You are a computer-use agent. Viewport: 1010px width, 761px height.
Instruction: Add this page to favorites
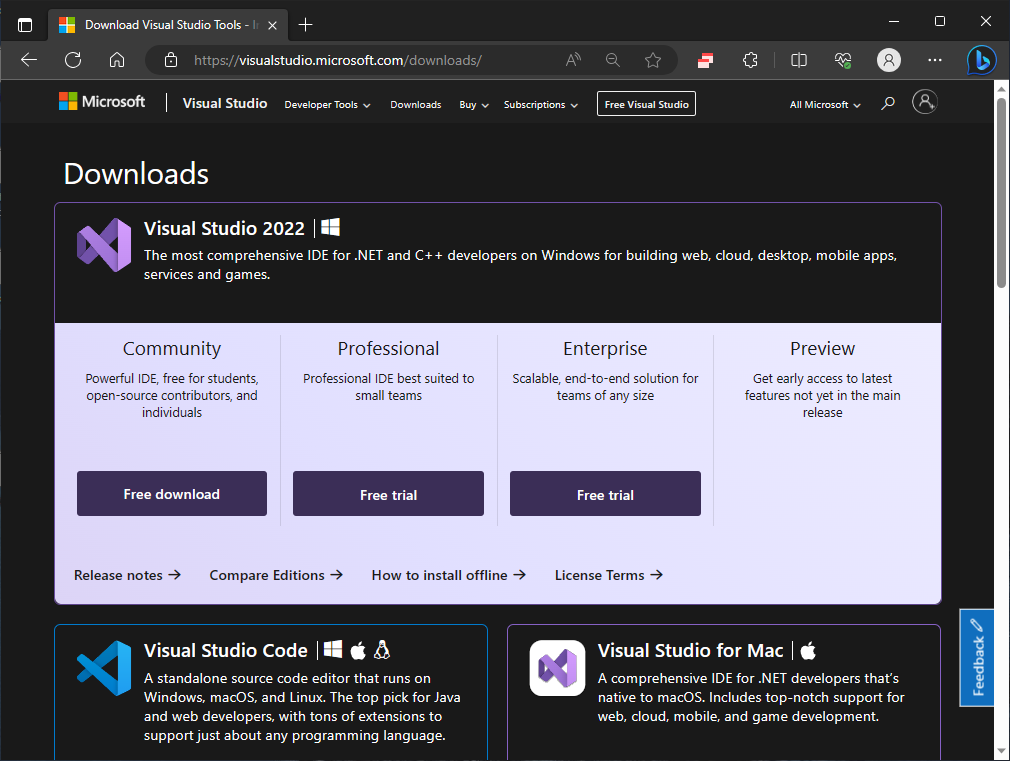point(653,60)
